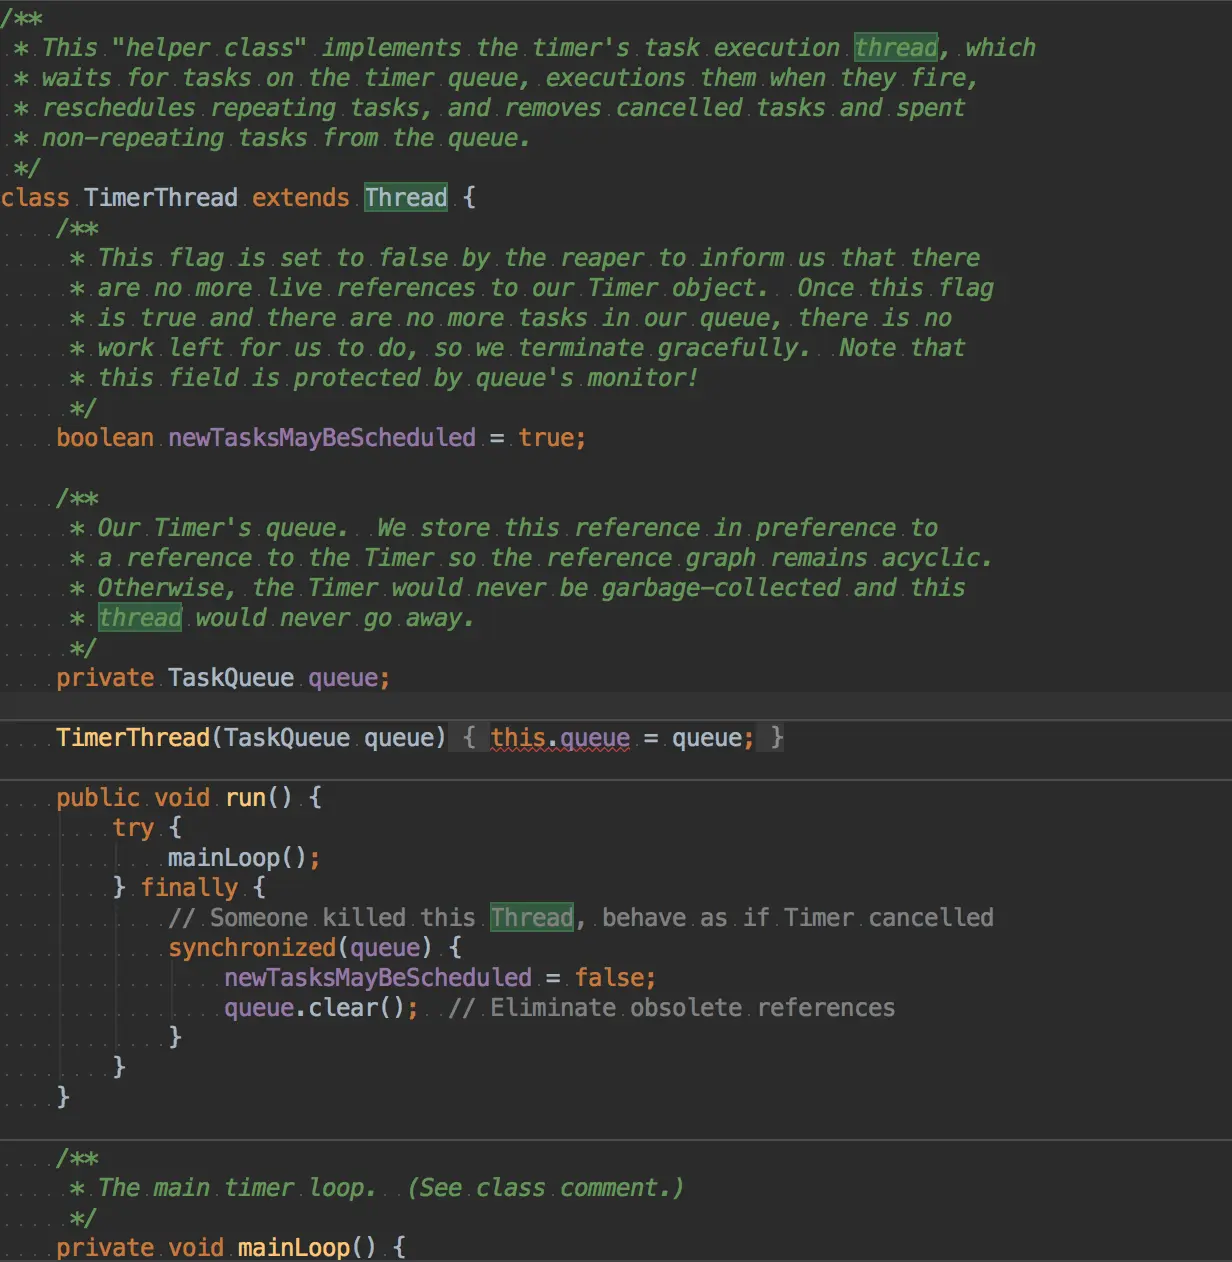The height and width of the screenshot is (1262, 1232).
Task: Click the 'true' literal value
Action: (x=546, y=438)
